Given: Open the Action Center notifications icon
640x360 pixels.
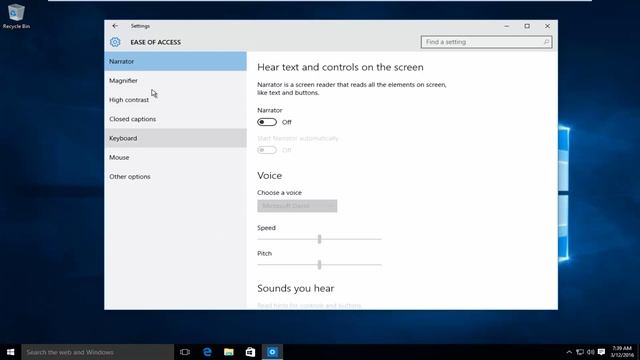Looking at the screenshot, I should (x=602, y=352).
